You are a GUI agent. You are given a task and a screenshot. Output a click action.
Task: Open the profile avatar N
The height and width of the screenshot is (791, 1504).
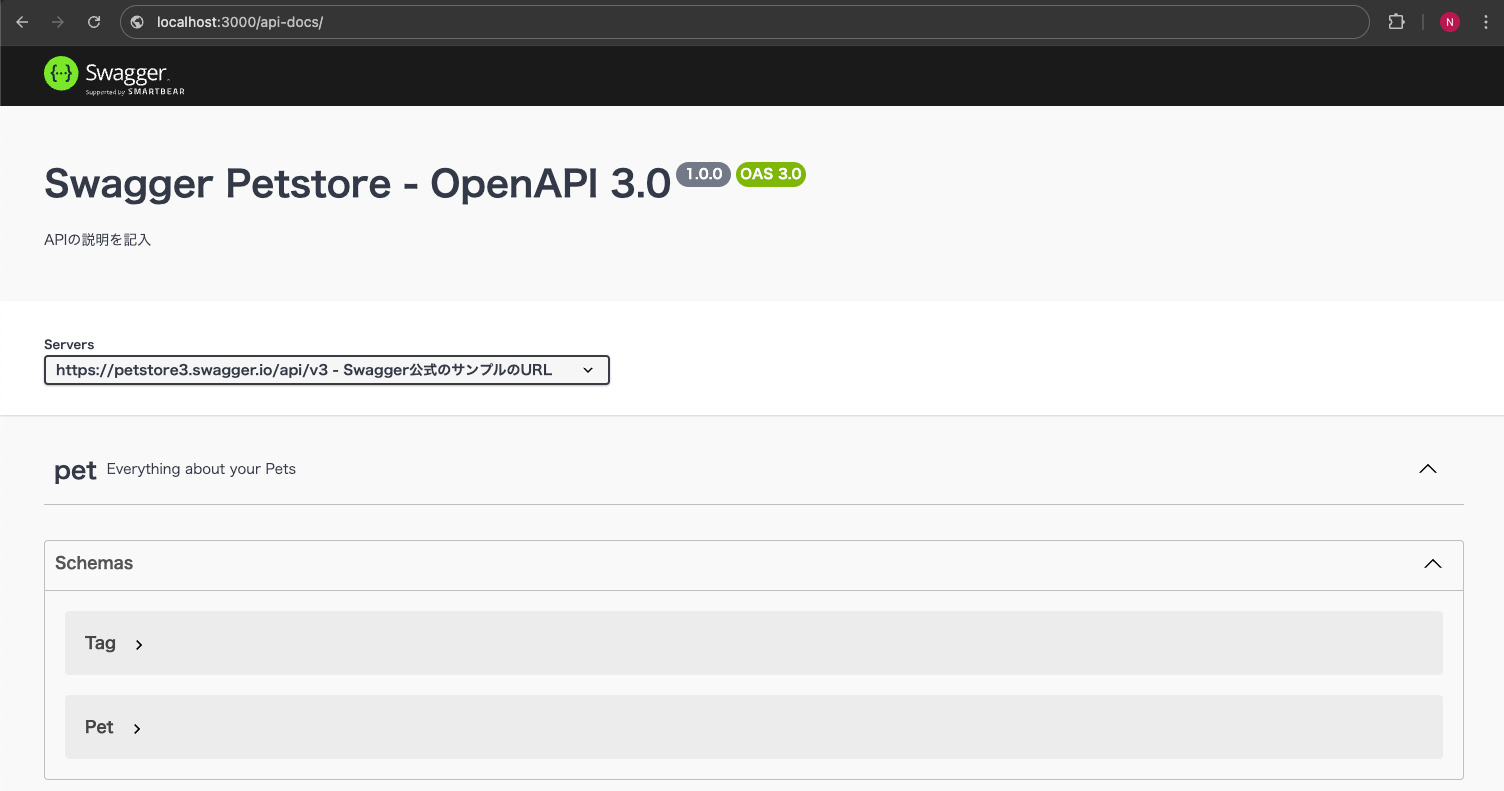point(1450,22)
